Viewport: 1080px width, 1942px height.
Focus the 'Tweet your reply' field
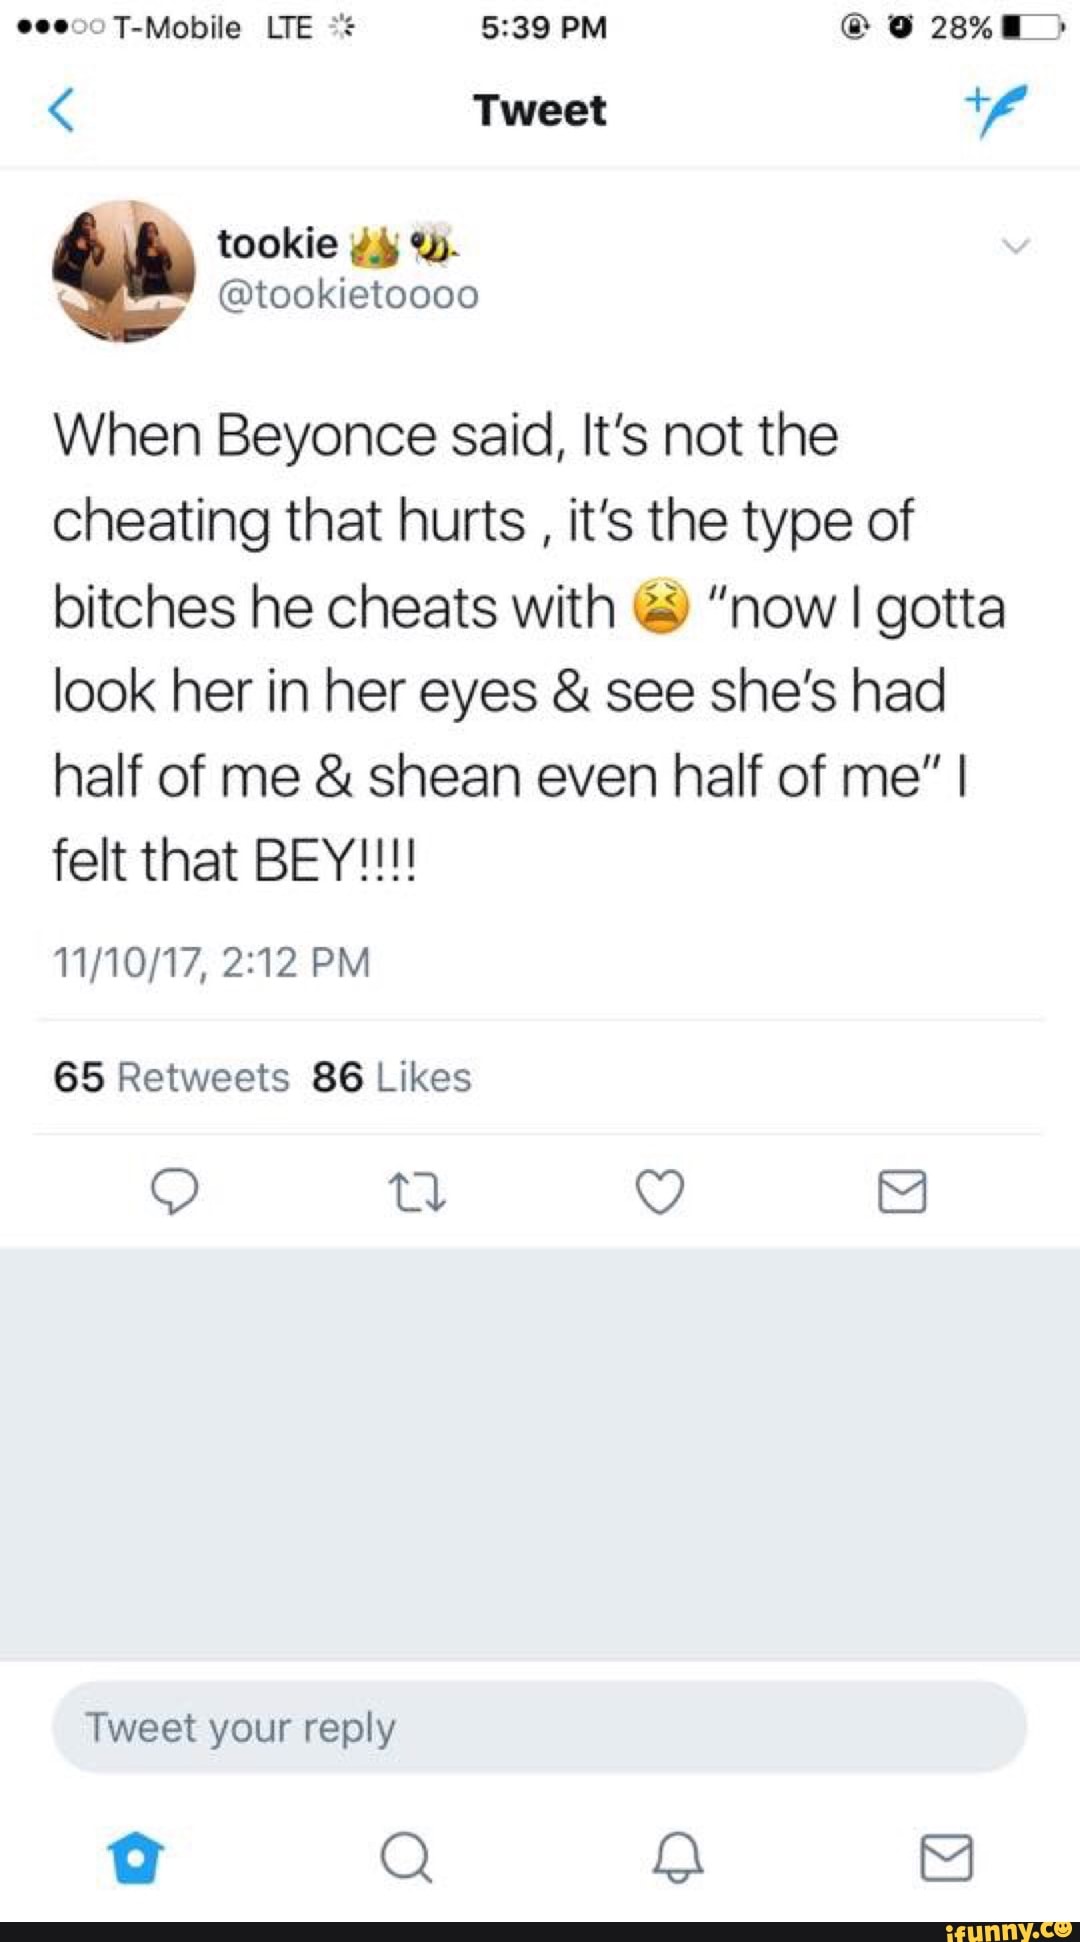(540, 1728)
